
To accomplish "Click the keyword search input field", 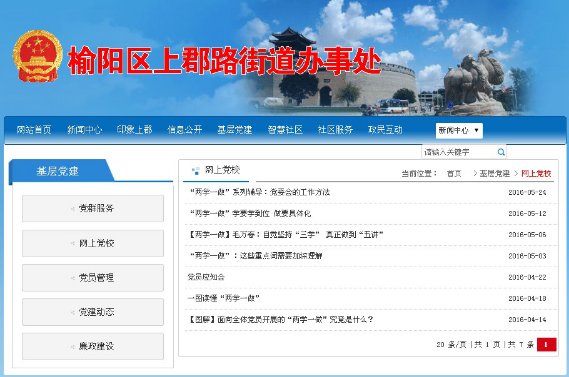I will (x=459, y=152).
